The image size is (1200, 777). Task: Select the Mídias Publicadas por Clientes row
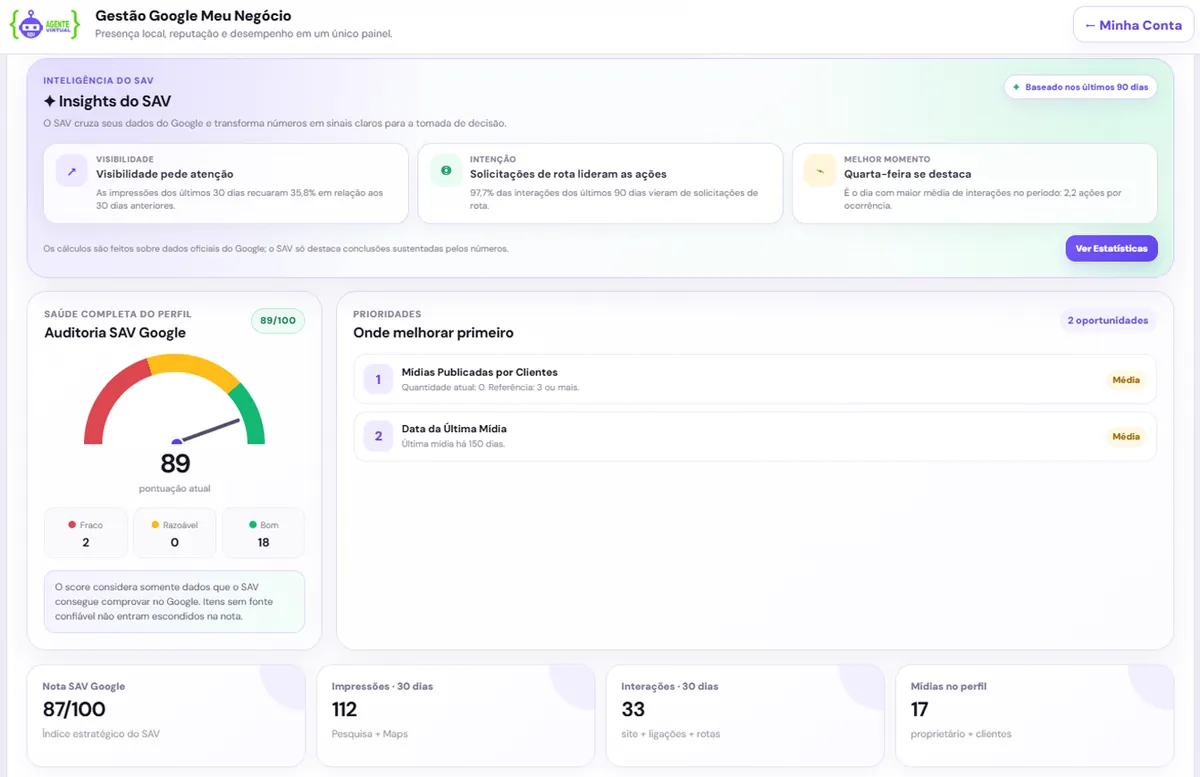pos(755,379)
